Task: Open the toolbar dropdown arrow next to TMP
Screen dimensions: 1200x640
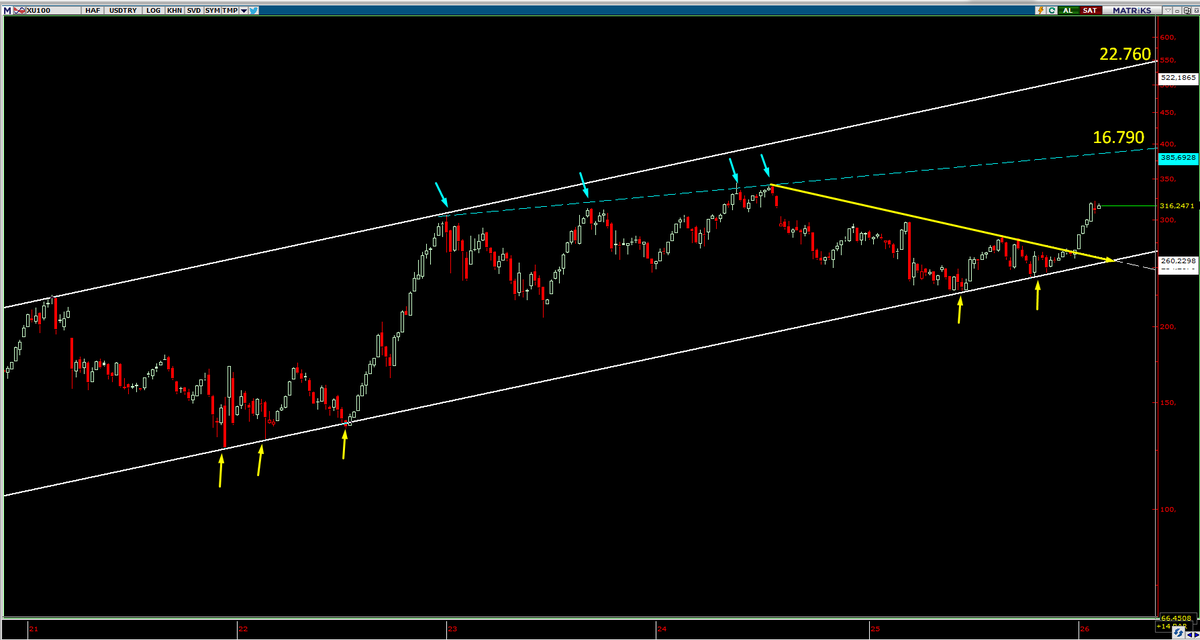Action: tap(242, 9)
